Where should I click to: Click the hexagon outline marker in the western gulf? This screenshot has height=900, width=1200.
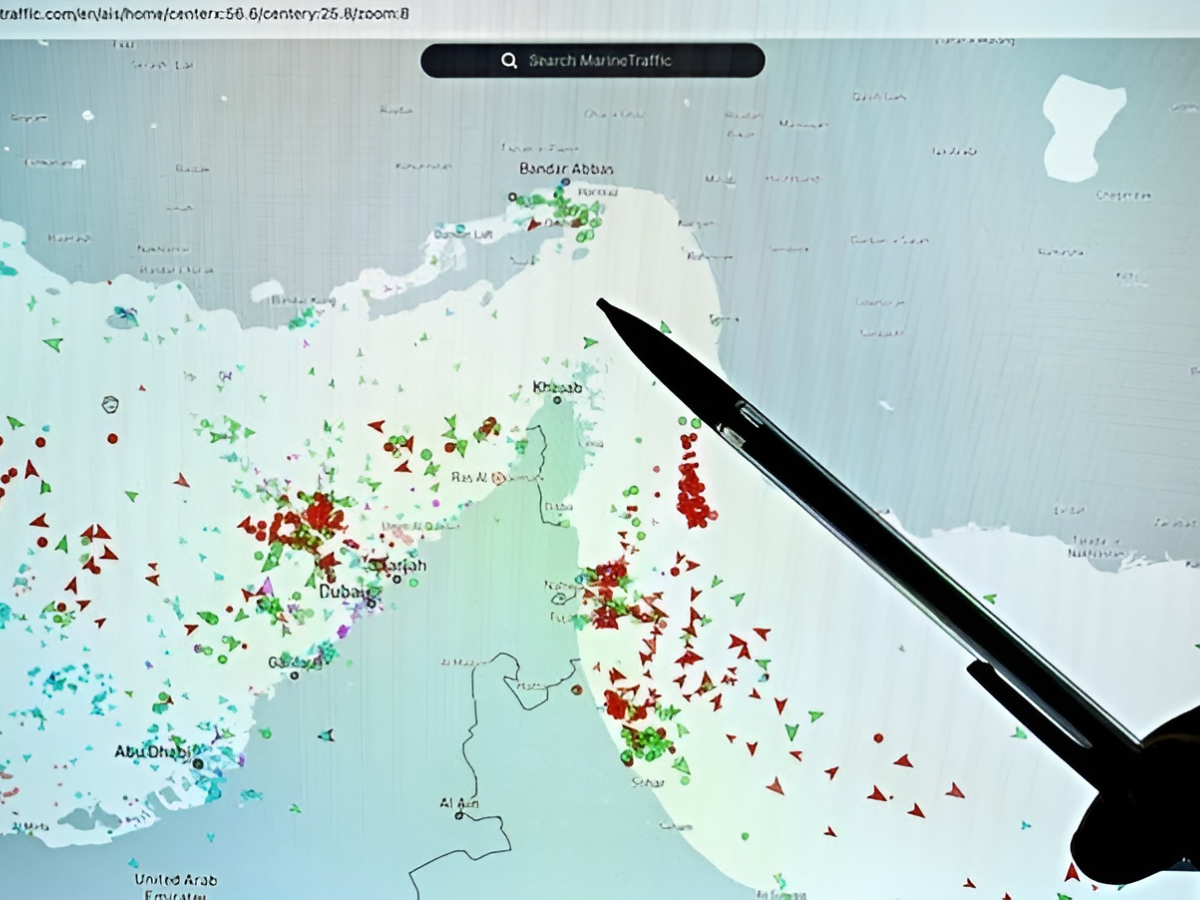point(110,404)
